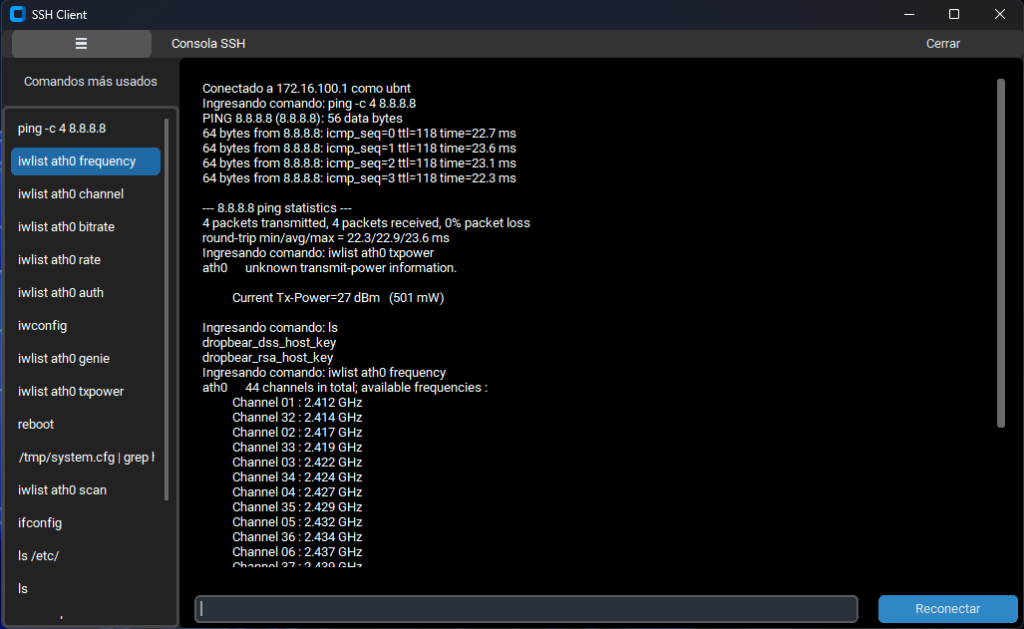1024x629 pixels.
Task: Toggle the hamburger menu button
Action: 81,44
